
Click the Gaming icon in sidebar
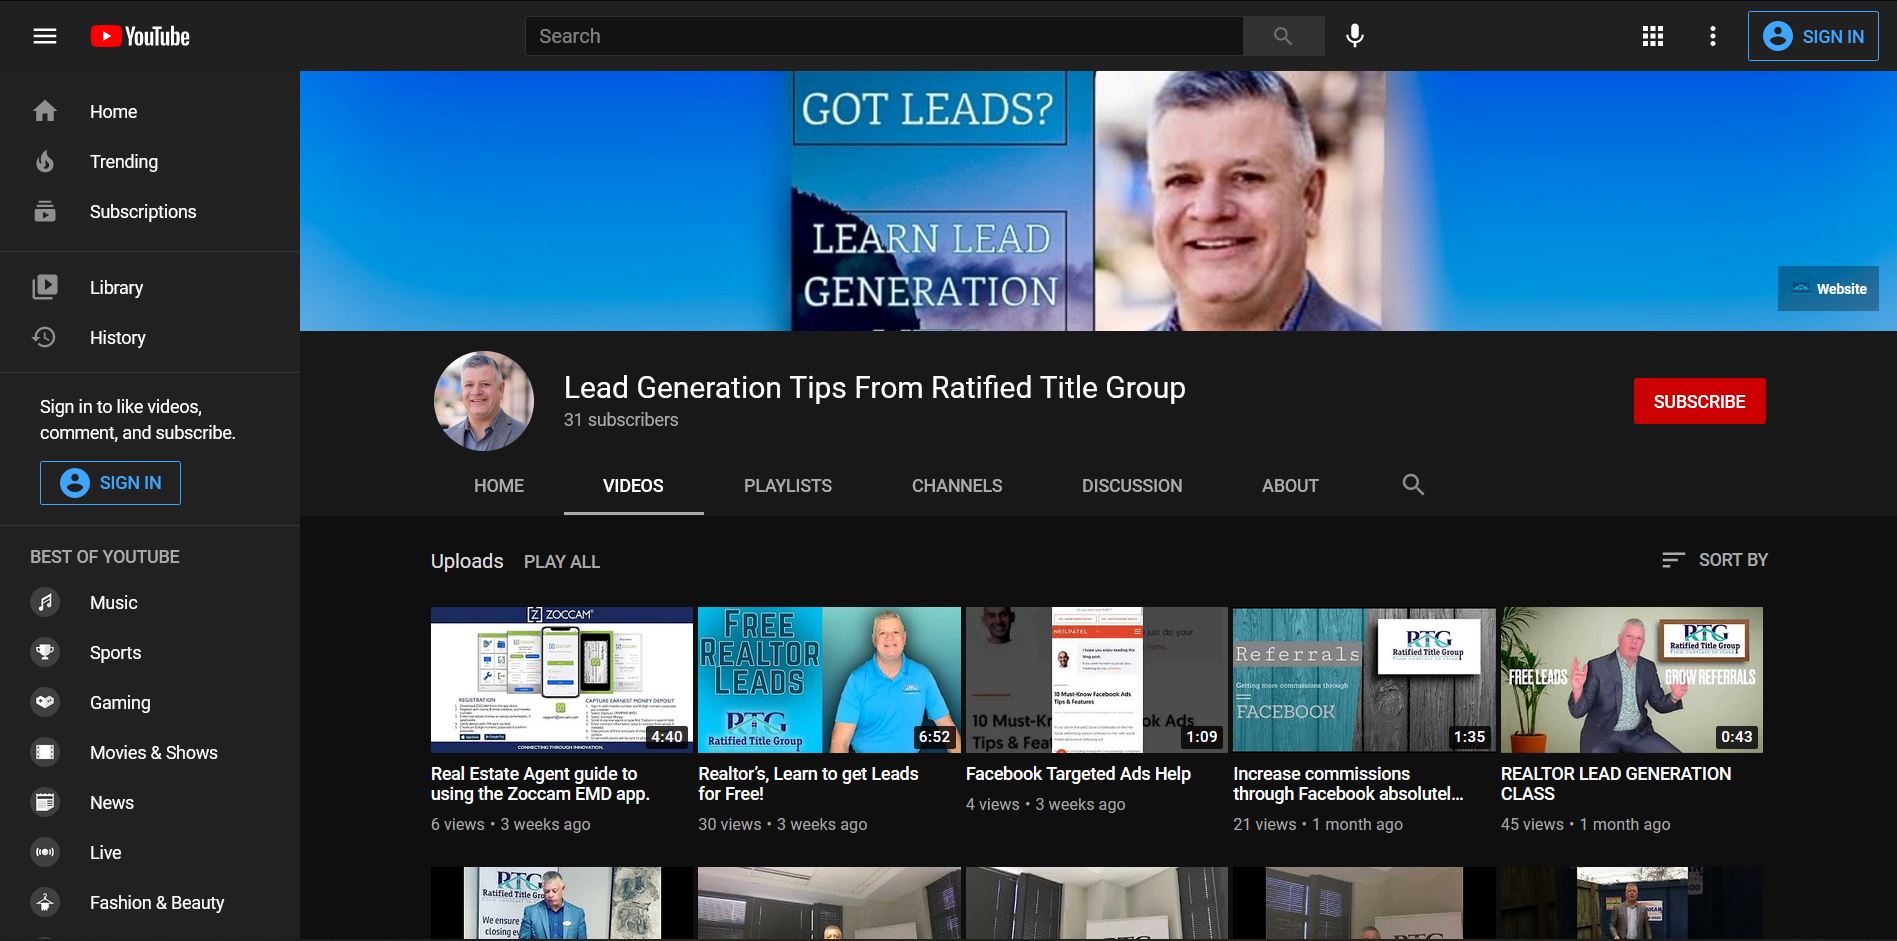45,702
